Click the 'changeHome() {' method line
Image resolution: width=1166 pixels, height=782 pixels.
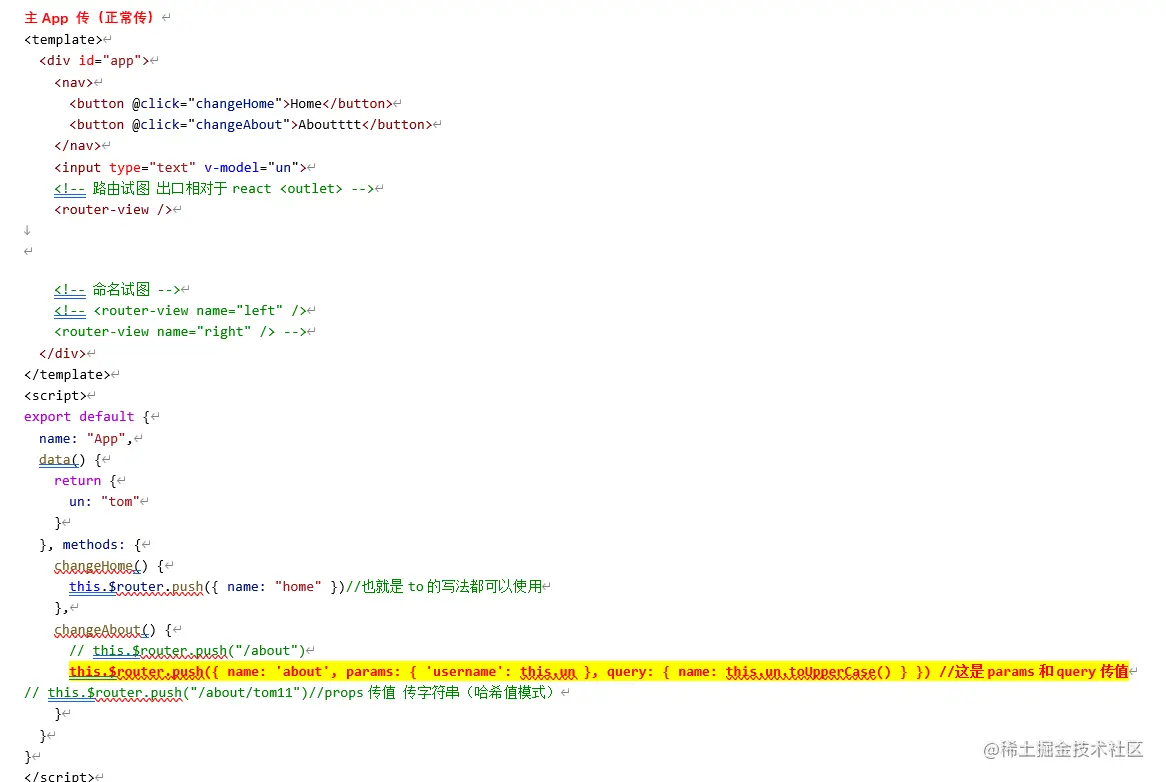[109, 566]
